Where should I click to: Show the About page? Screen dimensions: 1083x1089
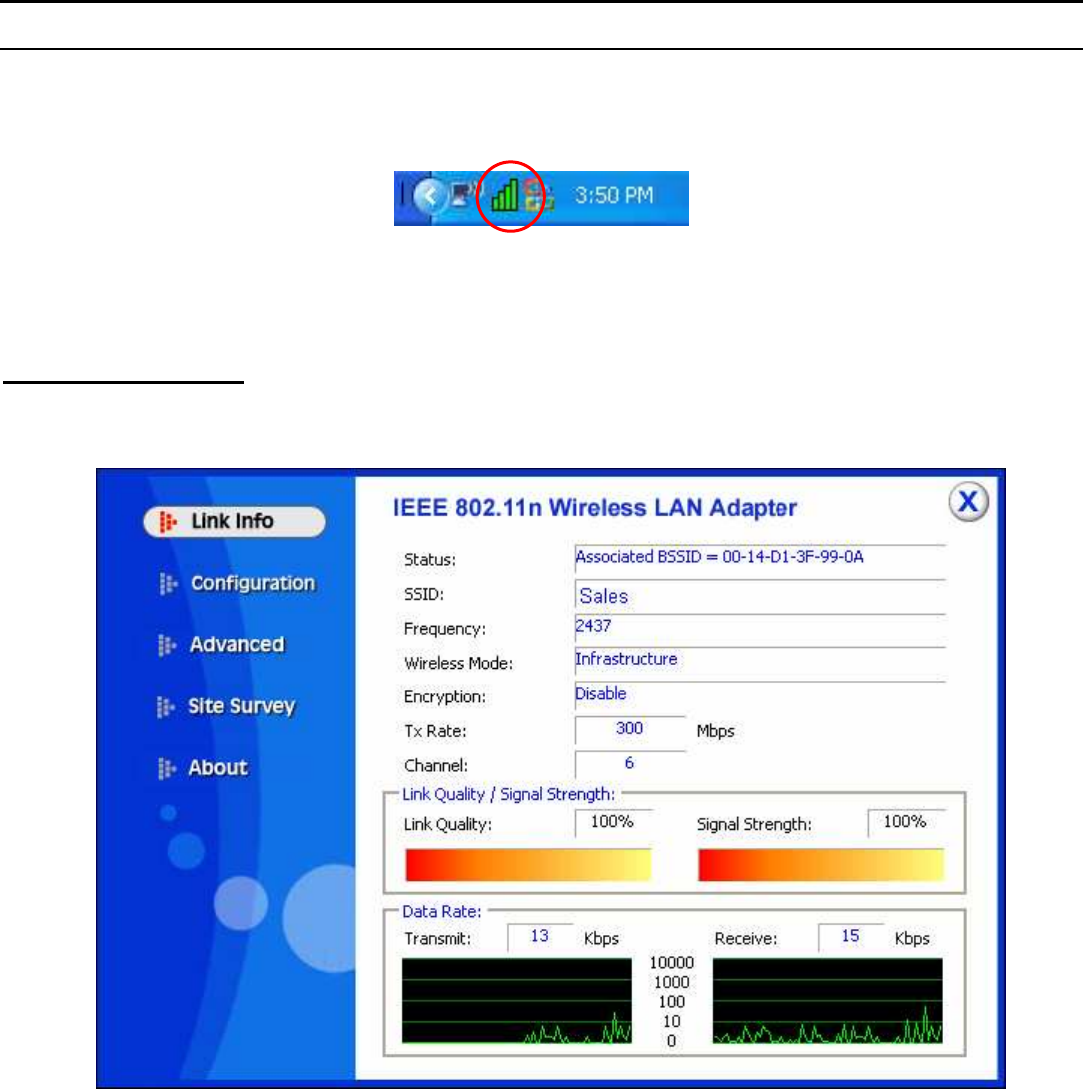point(217,767)
